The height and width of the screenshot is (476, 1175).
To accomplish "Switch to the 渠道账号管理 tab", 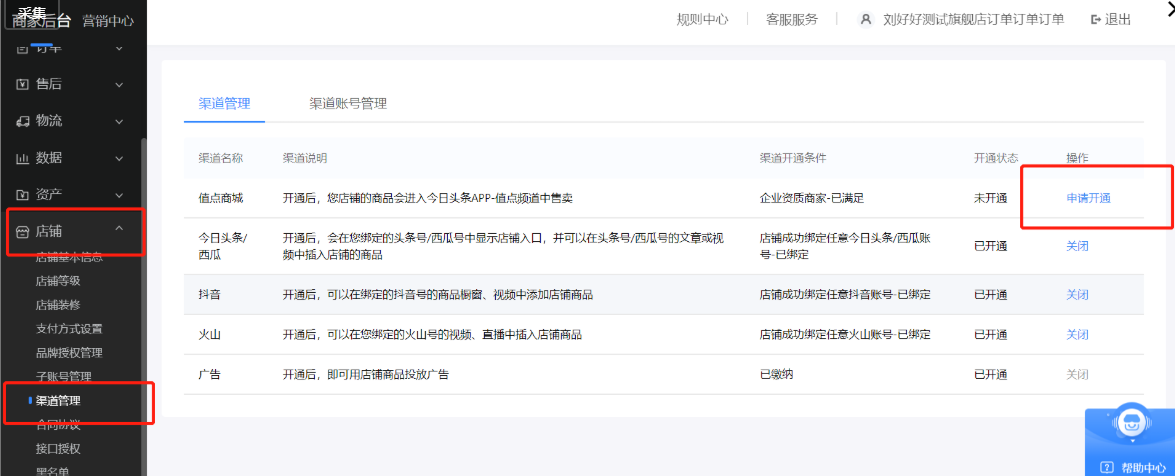I will click(x=348, y=103).
